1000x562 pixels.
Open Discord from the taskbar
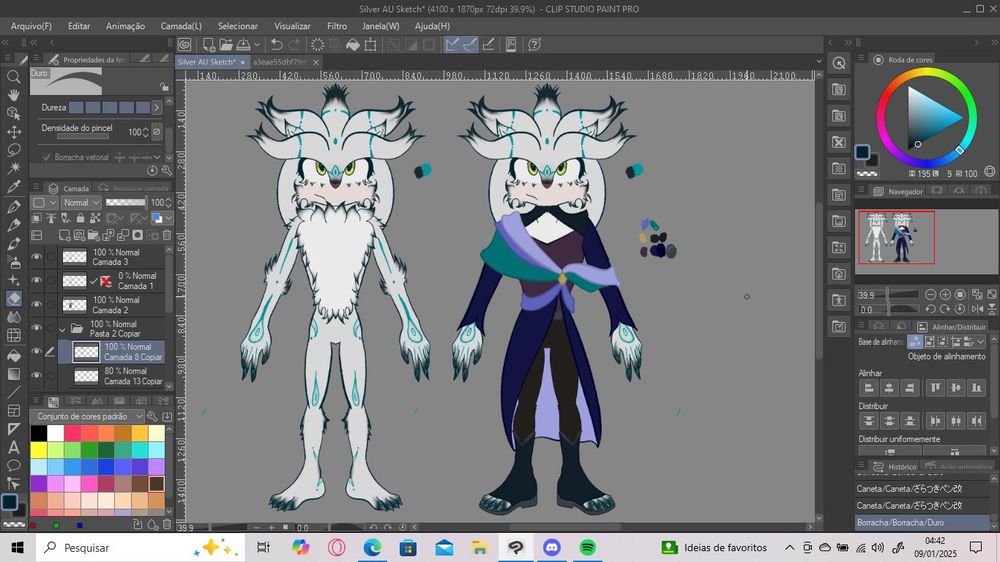[x=552, y=547]
